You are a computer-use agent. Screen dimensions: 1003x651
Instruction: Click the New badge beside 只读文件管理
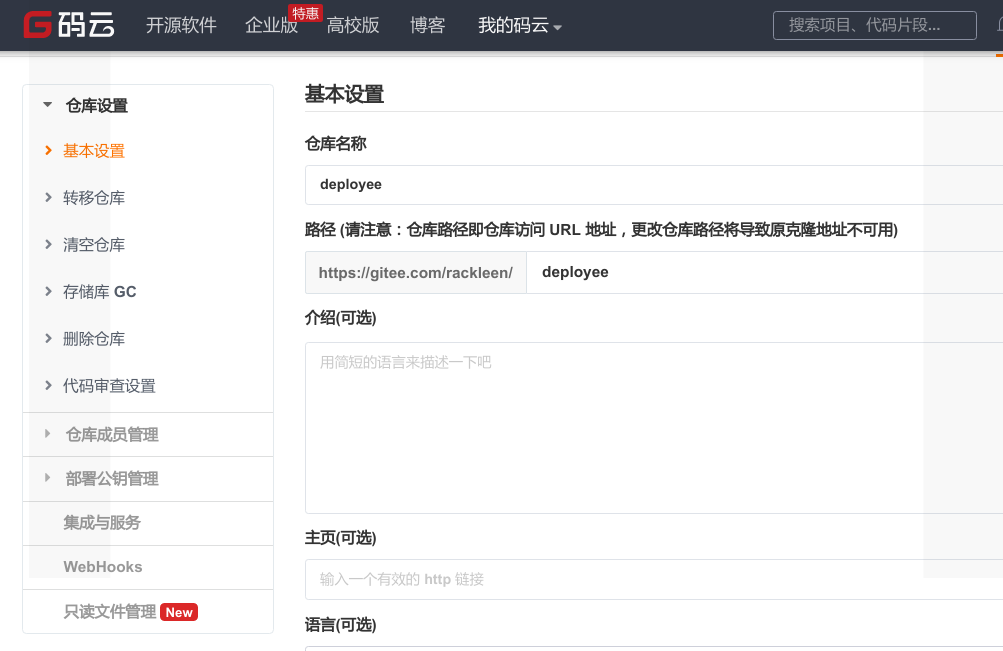[x=179, y=612]
